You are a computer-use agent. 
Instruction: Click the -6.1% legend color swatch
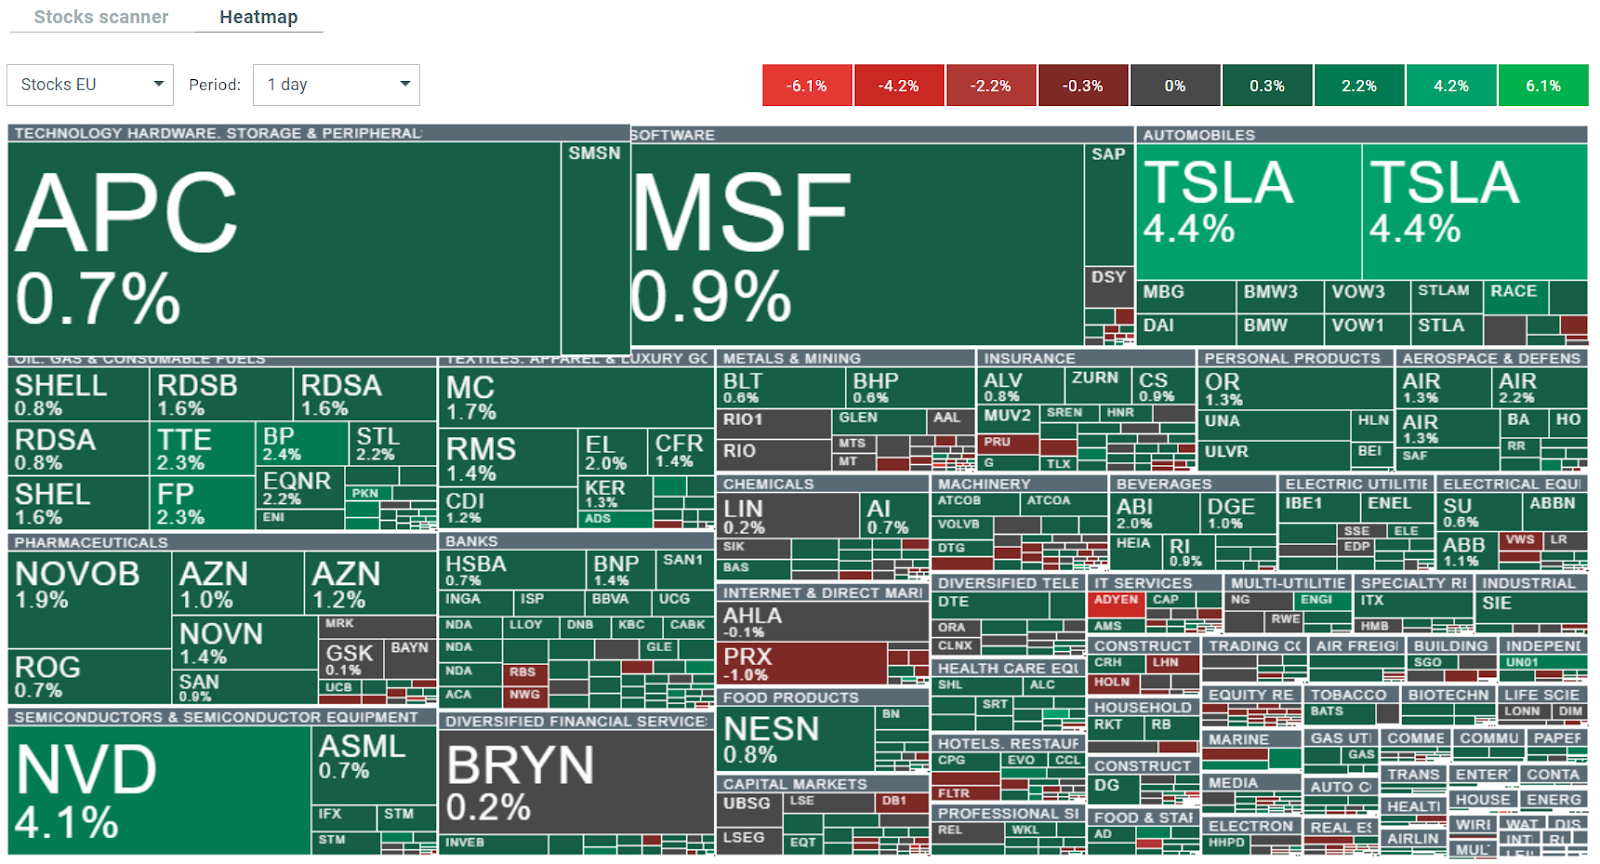point(807,85)
